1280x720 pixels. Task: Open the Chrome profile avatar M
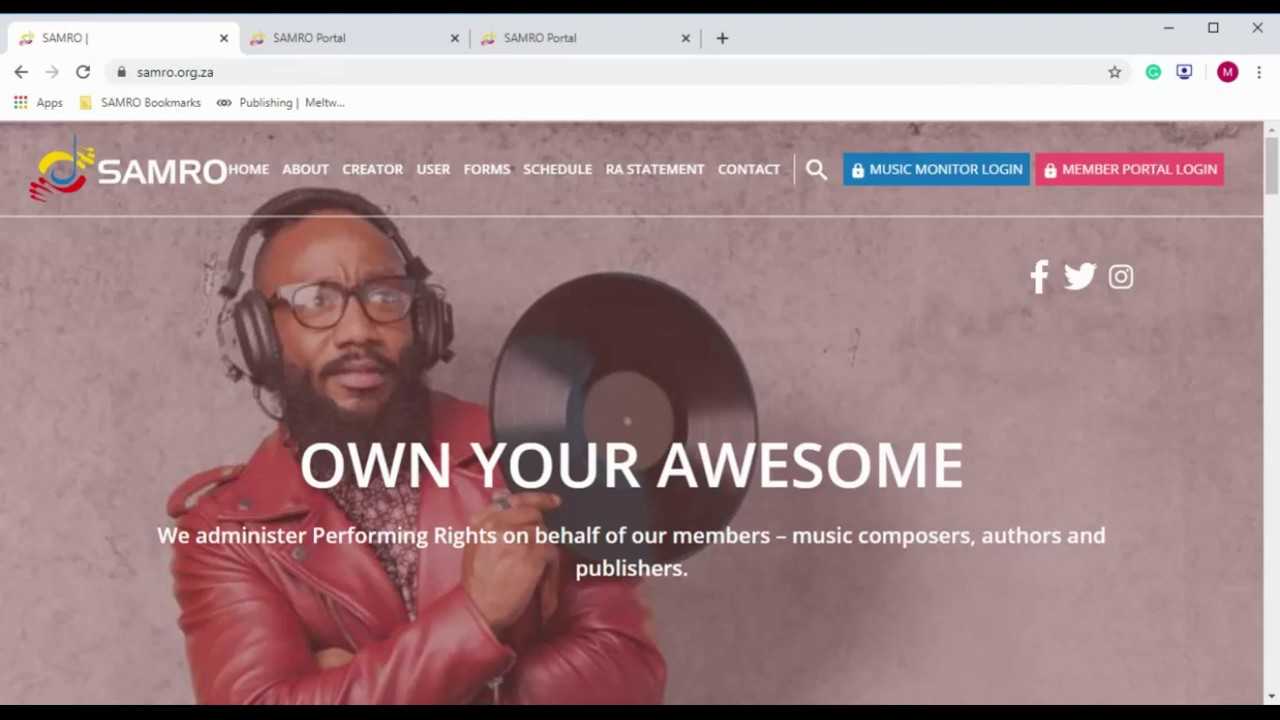[x=1227, y=72]
